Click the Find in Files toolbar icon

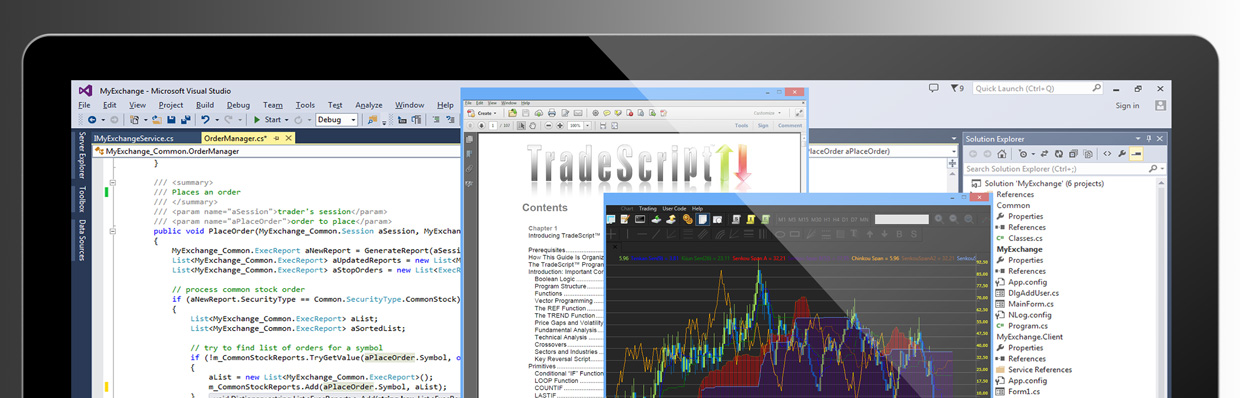(x=373, y=120)
